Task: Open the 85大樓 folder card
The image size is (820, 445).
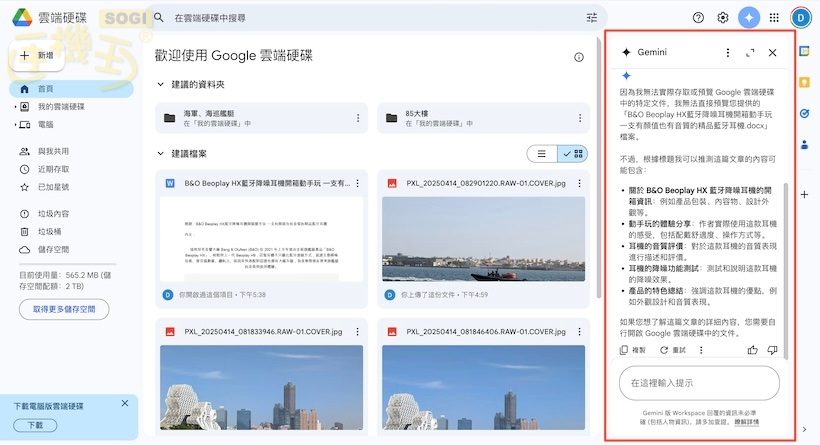Action: coord(483,118)
